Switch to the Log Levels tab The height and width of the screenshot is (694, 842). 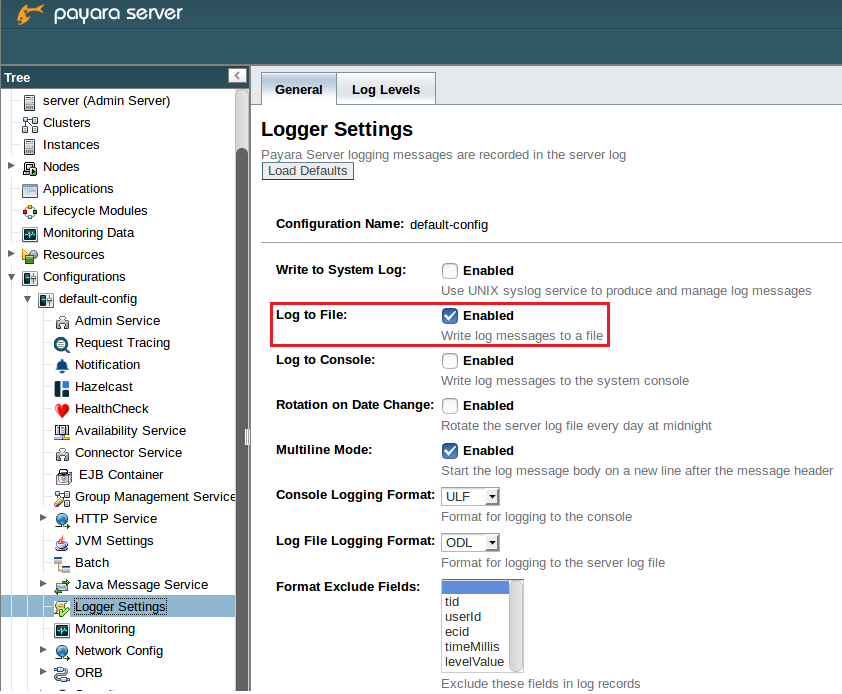pos(386,89)
